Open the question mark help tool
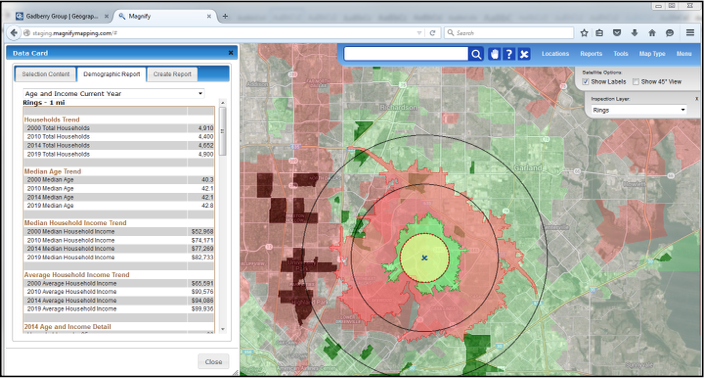The image size is (704, 378). click(x=509, y=54)
